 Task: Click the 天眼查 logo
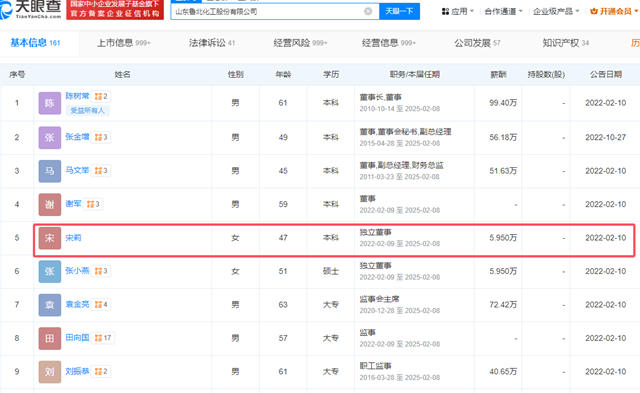click(x=31, y=9)
